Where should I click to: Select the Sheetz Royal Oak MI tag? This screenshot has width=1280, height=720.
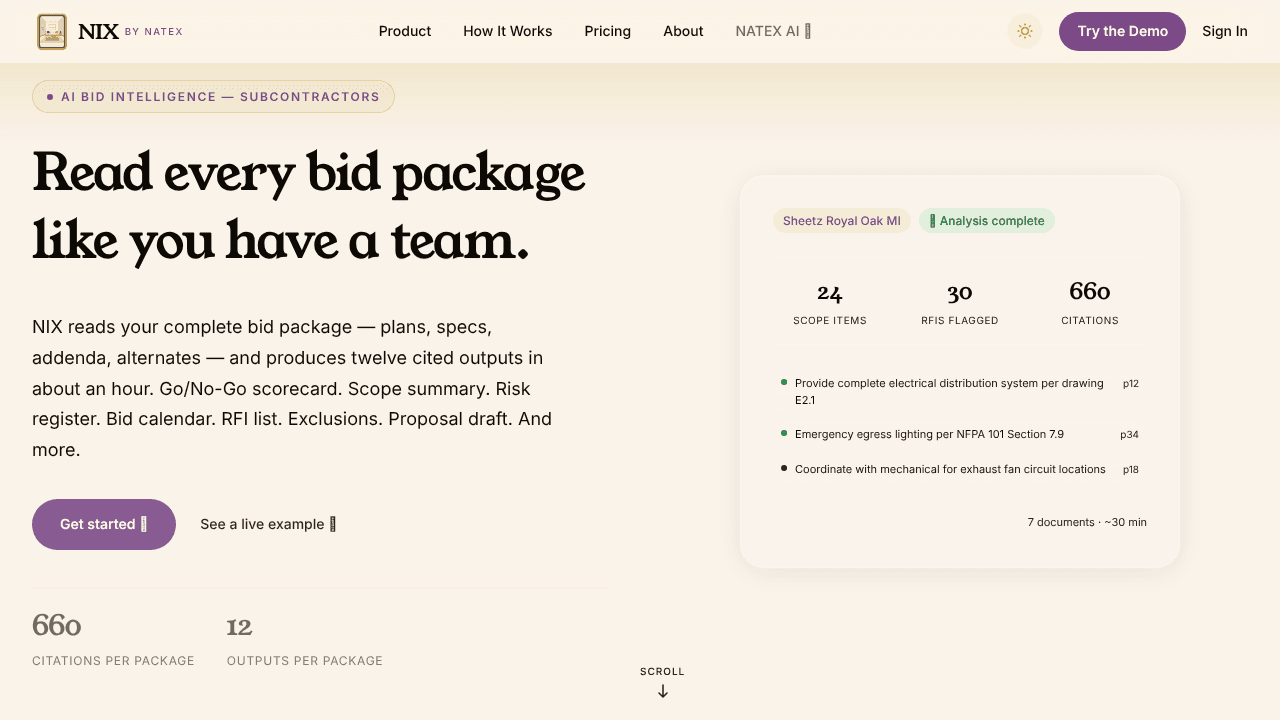(842, 221)
